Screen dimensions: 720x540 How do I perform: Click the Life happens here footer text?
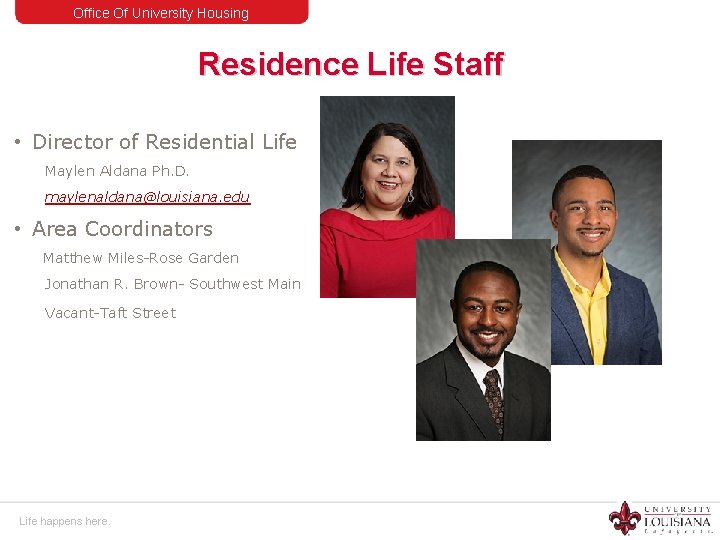pos(65,521)
